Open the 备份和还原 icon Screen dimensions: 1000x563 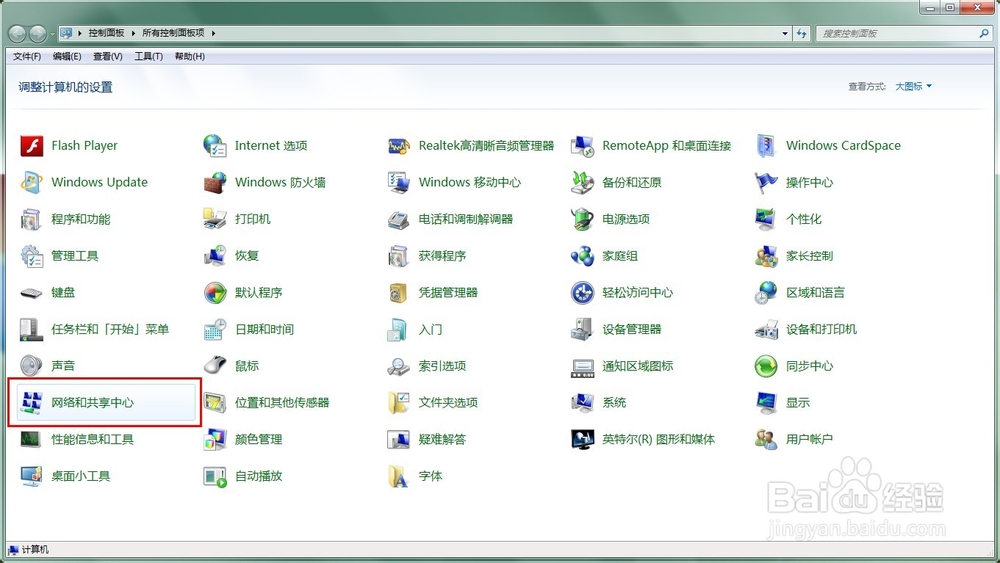tap(582, 182)
